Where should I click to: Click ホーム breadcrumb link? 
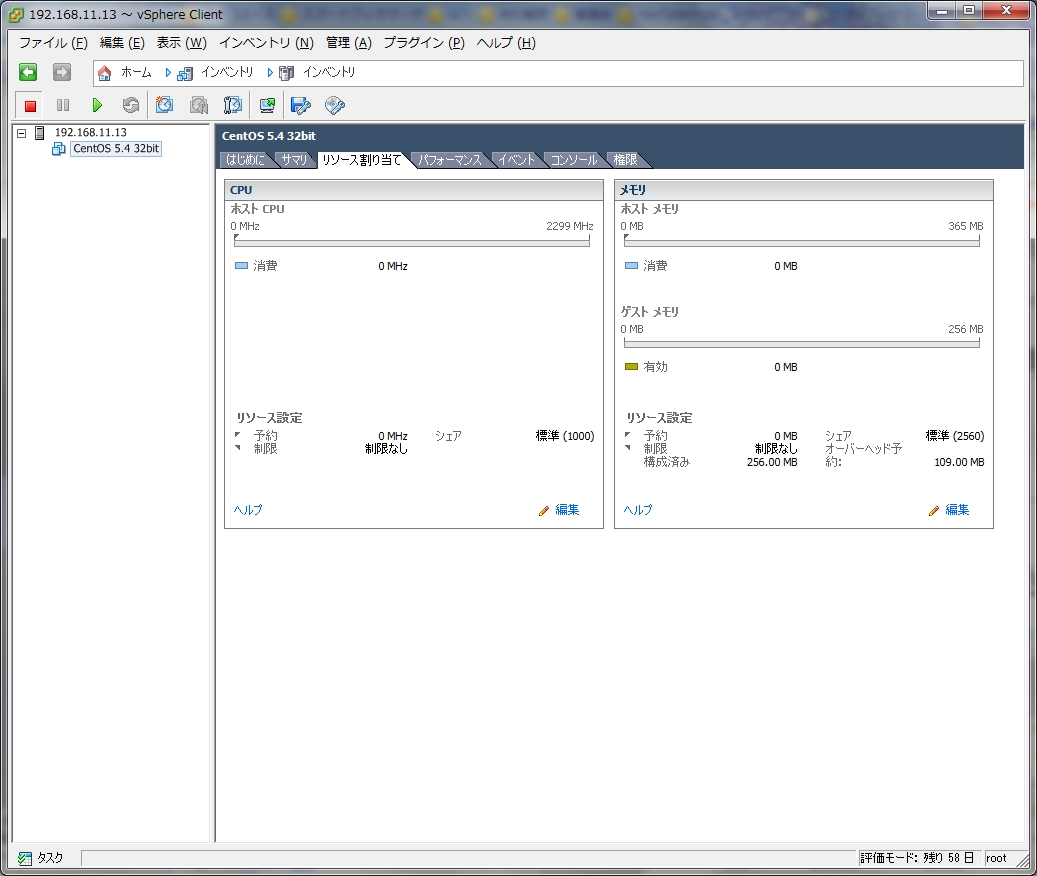click(136, 72)
